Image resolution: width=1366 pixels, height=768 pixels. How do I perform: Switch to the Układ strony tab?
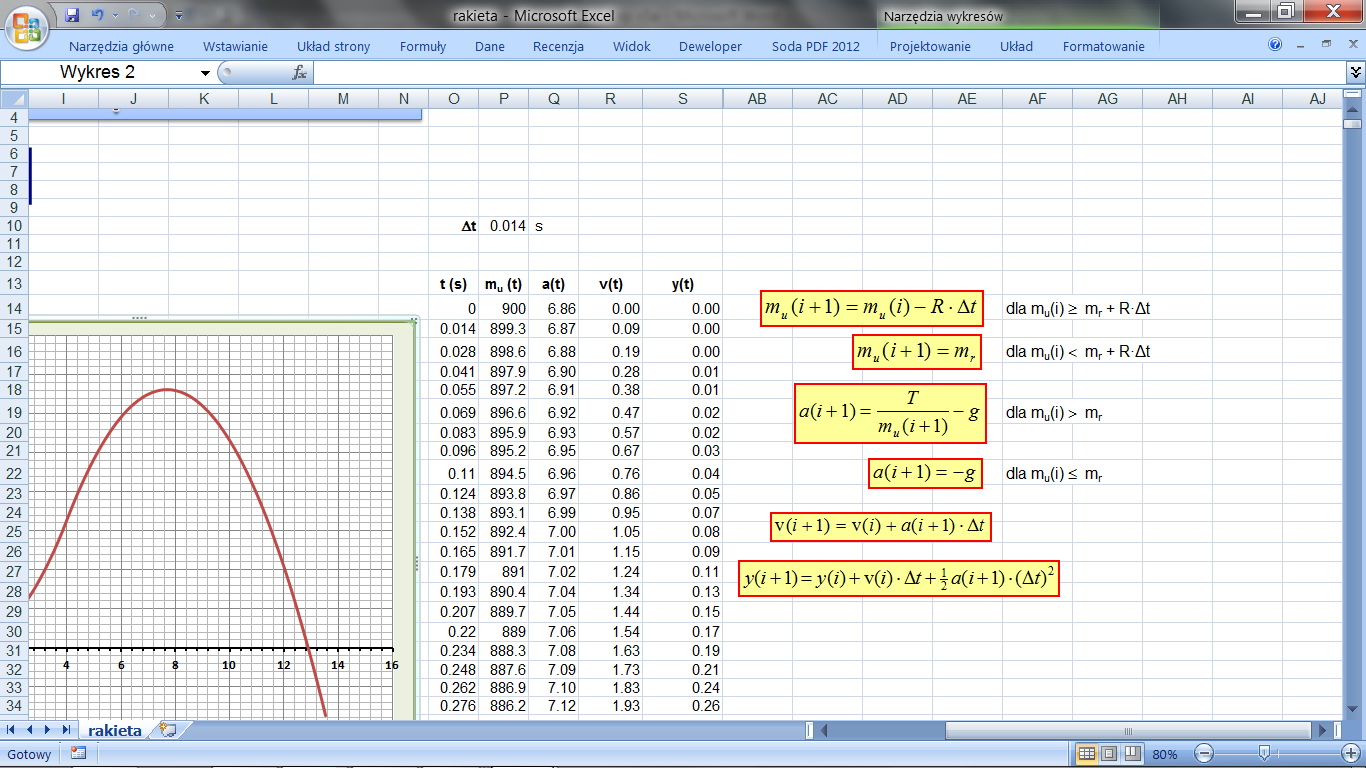pyautogui.click(x=333, y=46)
